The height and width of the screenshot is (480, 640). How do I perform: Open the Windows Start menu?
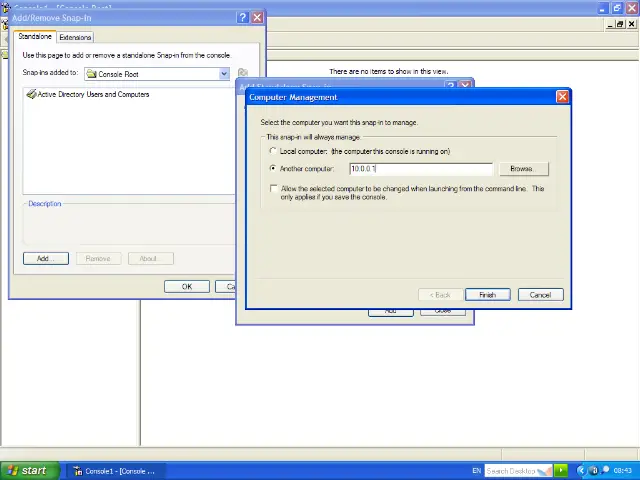pyautogui.click(x=26, y=470)
